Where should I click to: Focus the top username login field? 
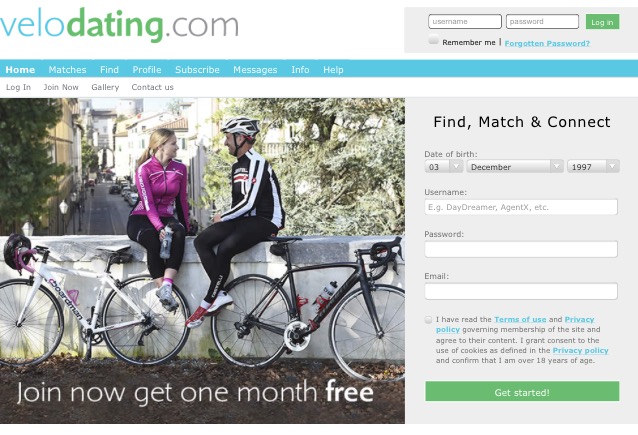pos(465,22)
